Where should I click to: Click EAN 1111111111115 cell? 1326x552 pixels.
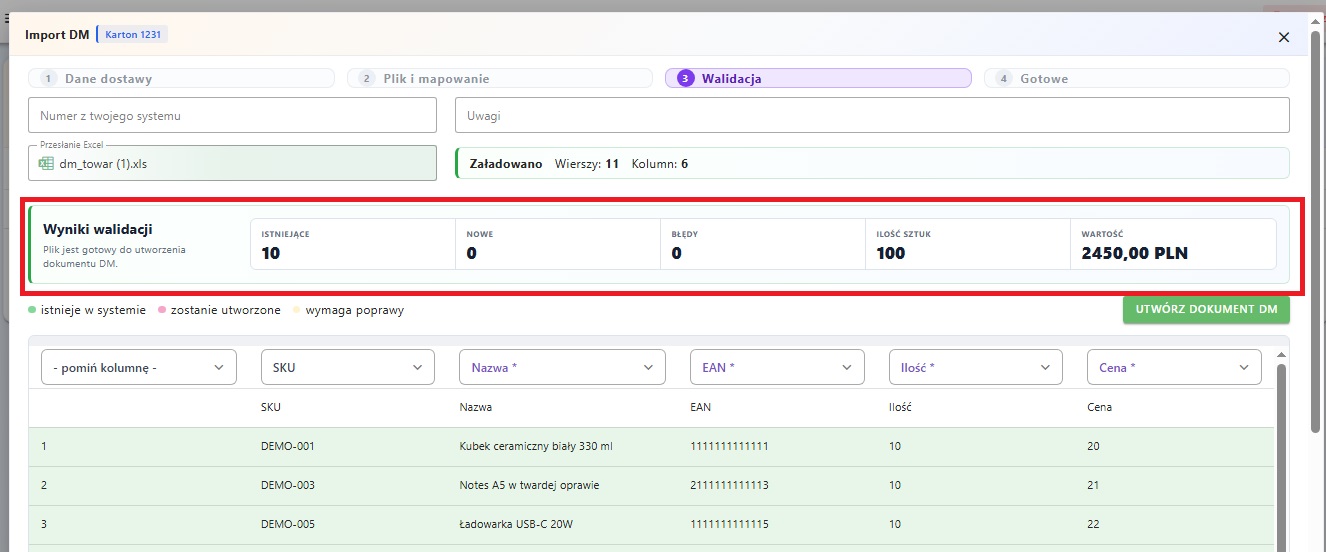coord(729,524)
